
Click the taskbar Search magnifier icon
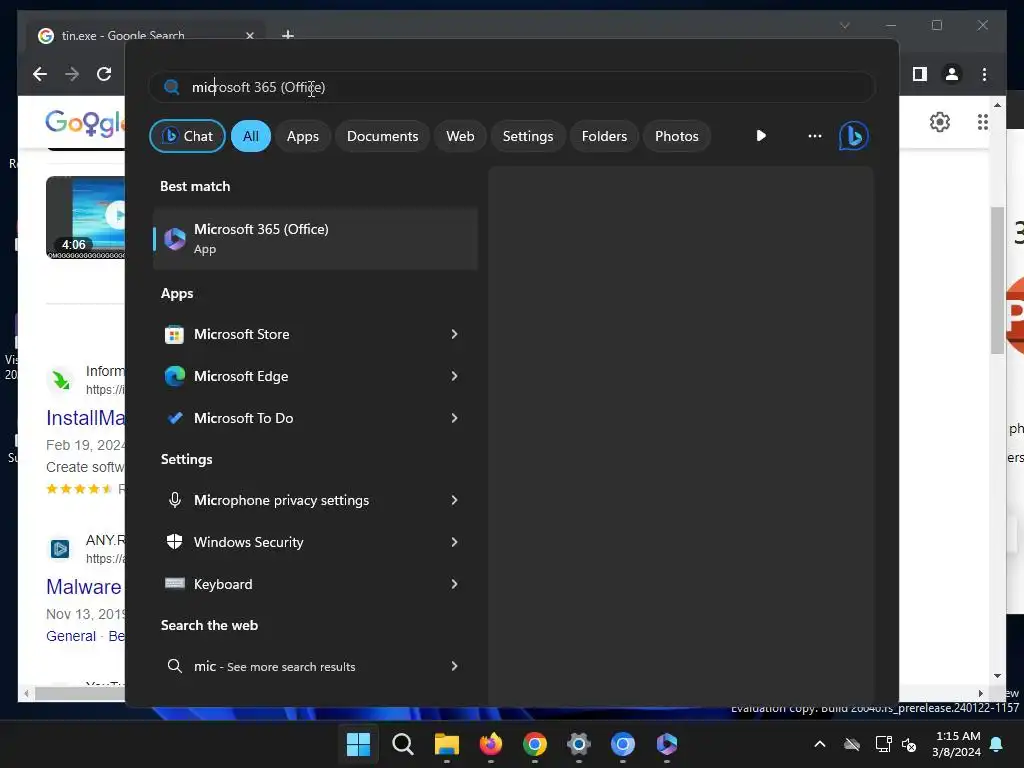pos(402,744)
